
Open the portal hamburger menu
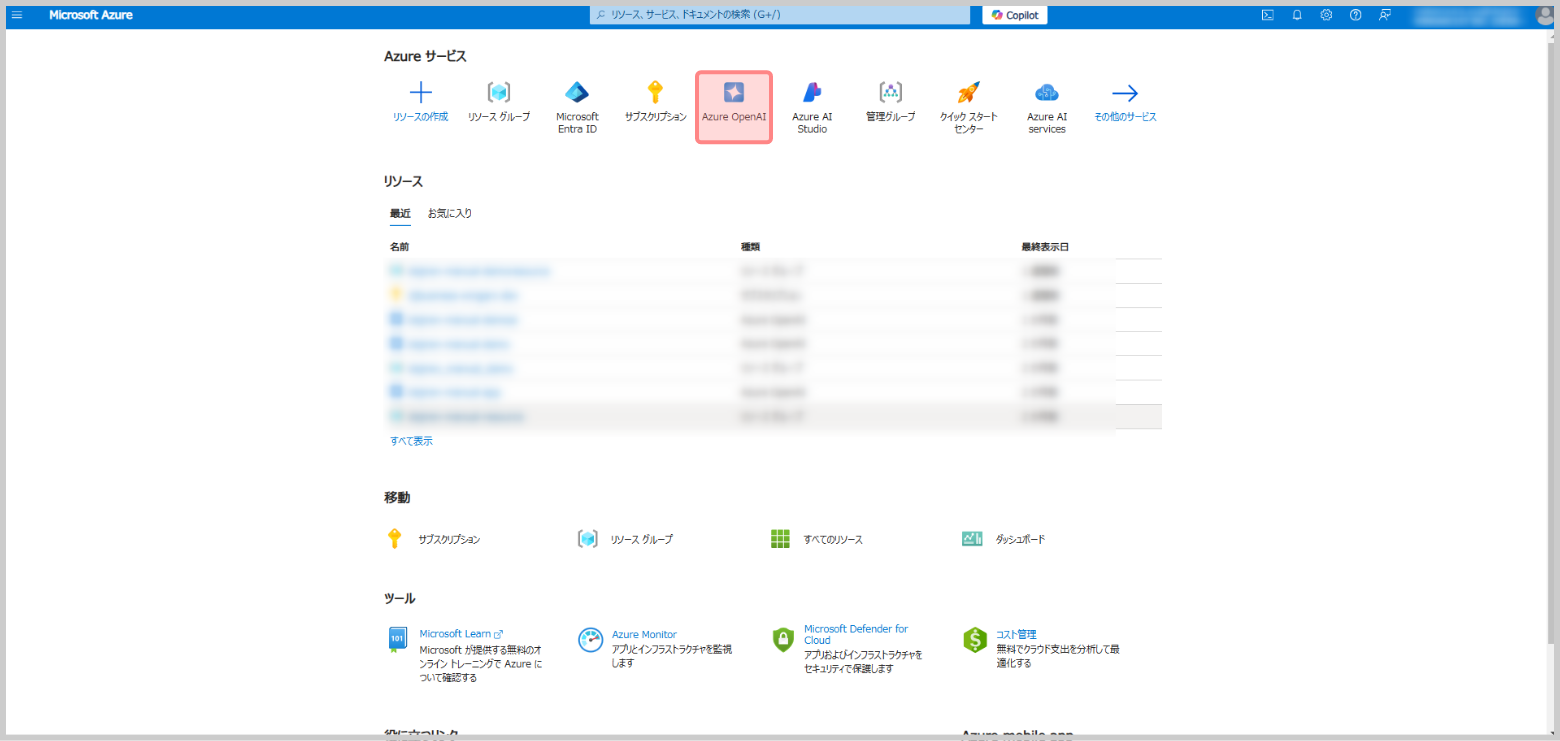click(17, 15)
